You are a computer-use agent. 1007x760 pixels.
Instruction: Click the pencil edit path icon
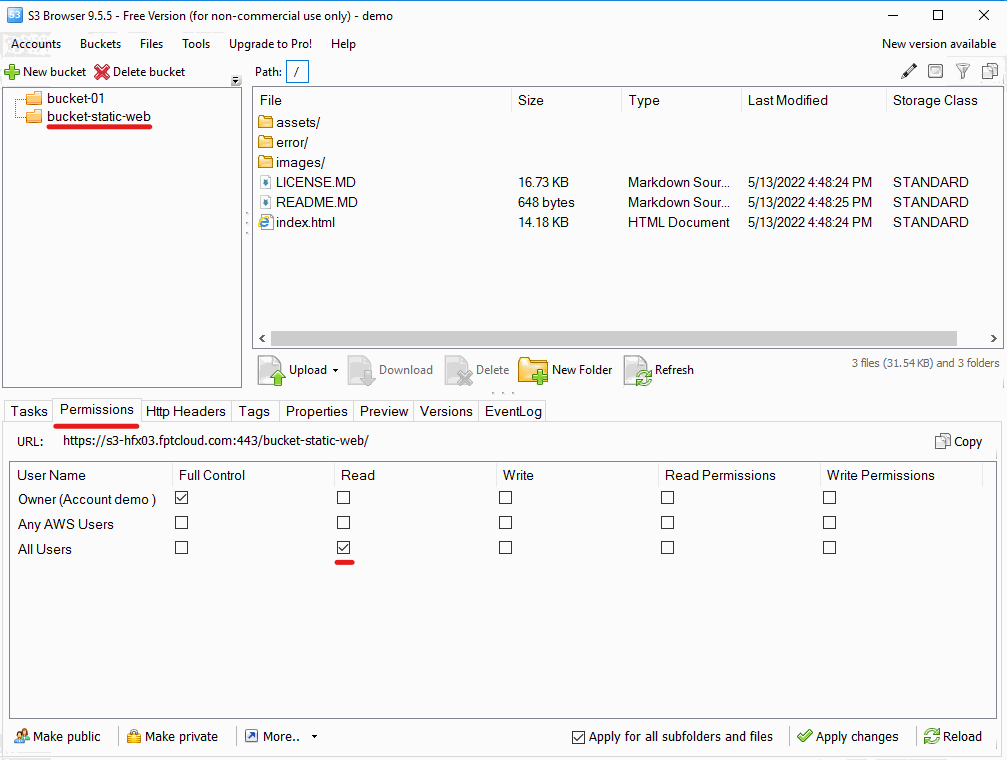click(909, 71)
